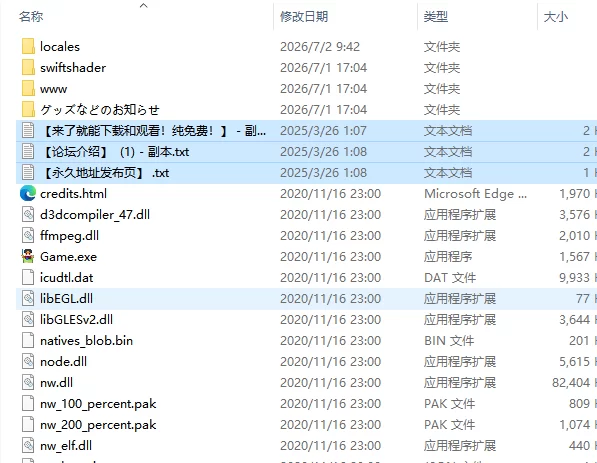Select the icudtl.dat file name
The height and width of the screenshot is (463, 597).
point(67,278)
